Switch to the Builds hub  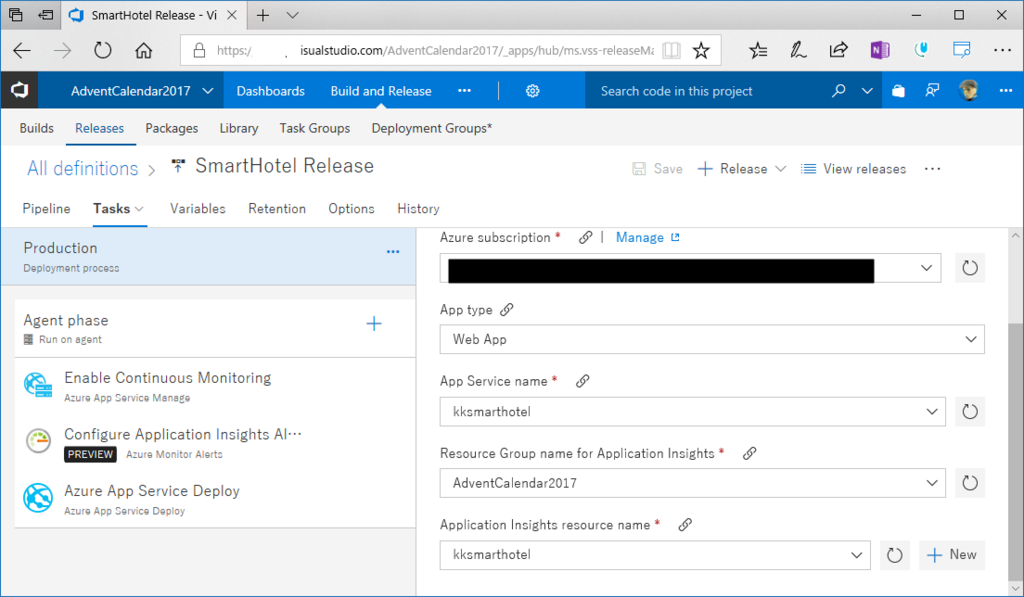coord(37,128)
